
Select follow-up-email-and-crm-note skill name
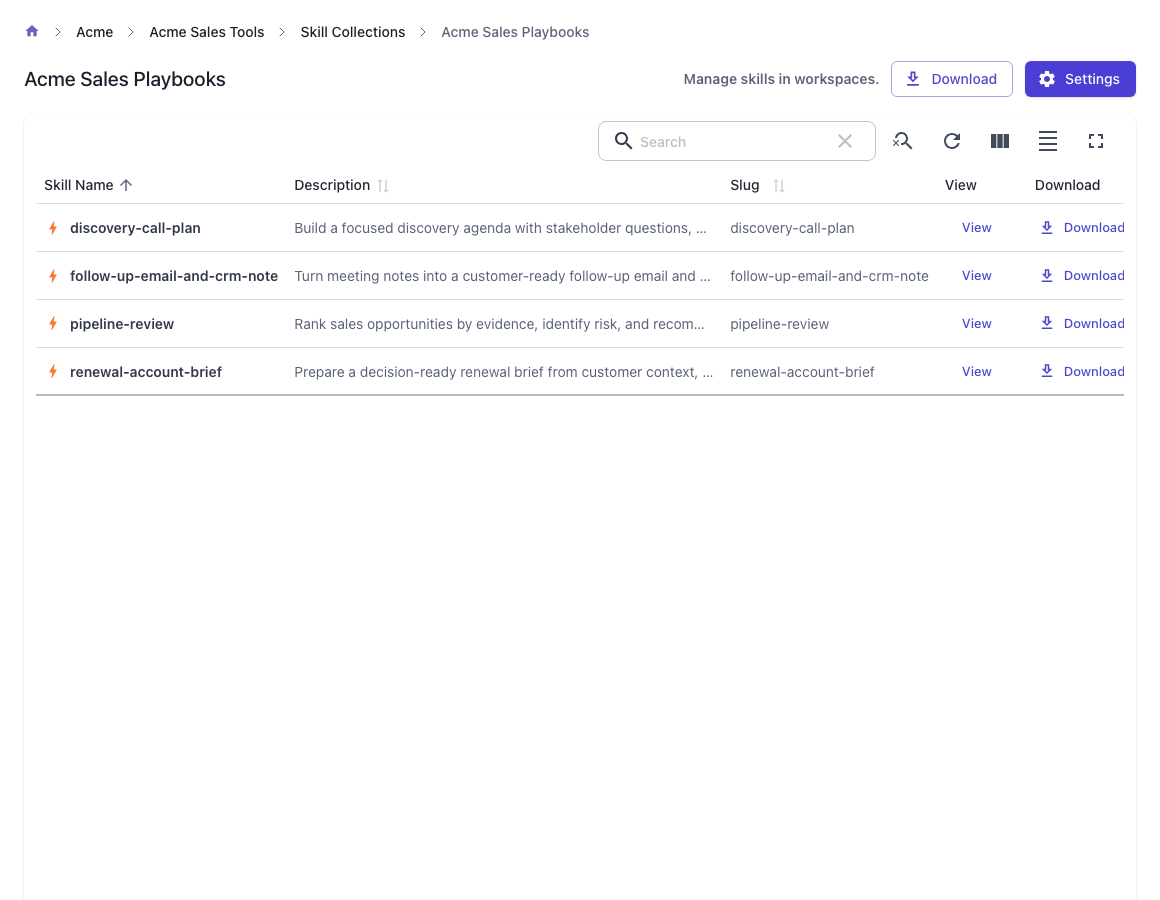tap(174, 276)
